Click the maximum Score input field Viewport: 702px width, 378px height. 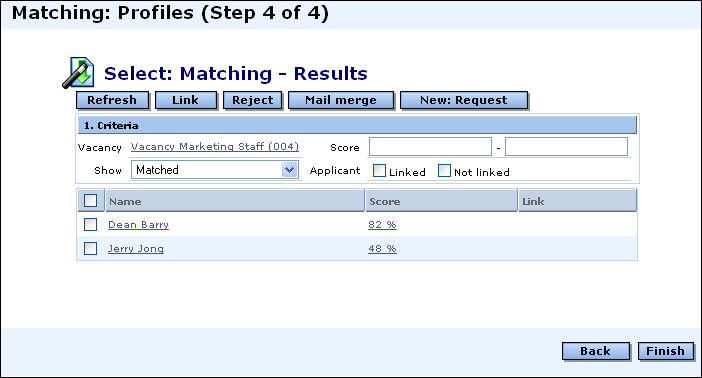[566, 146]
